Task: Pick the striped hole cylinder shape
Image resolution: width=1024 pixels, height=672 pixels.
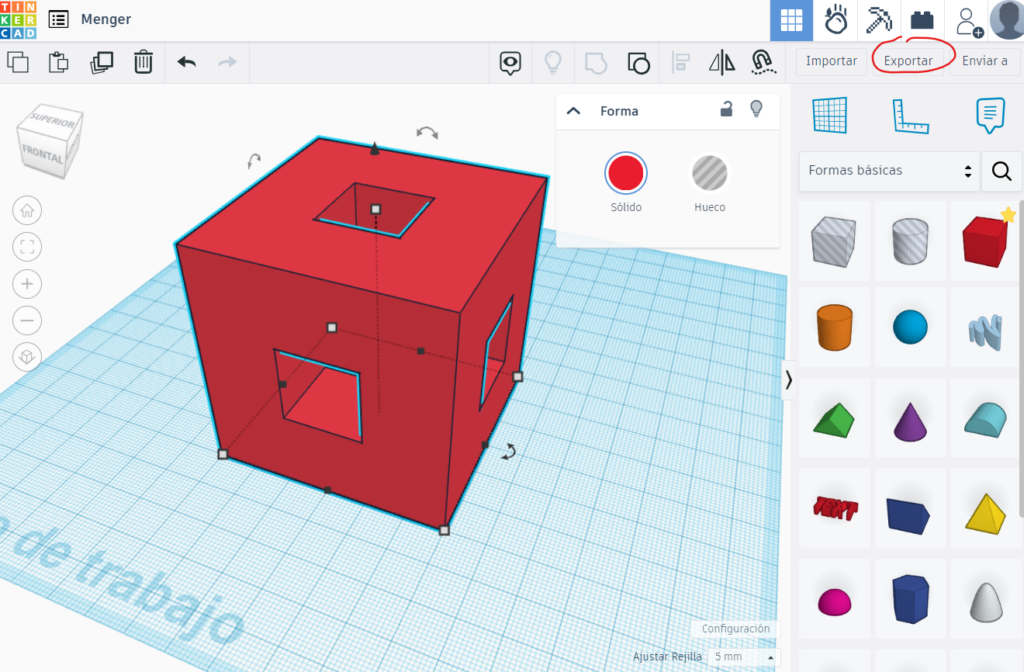Action: click(x=910, y=241)
